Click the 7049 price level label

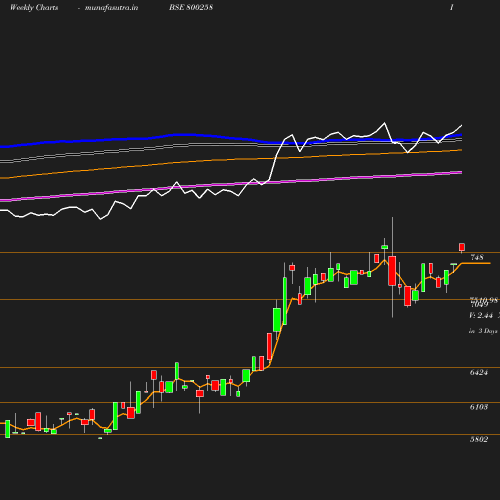click(479, 304)
